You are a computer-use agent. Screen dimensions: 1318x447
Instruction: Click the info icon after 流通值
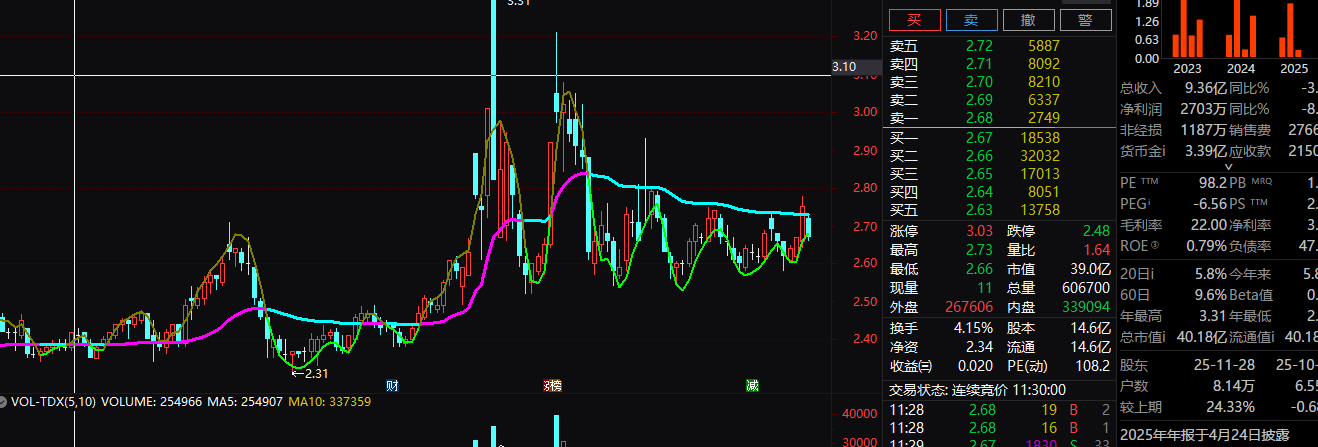pos(1271,335)
